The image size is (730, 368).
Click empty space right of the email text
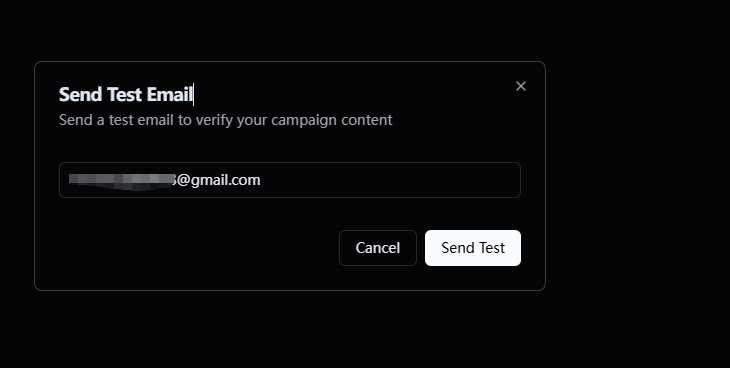[x=391, y=180]
